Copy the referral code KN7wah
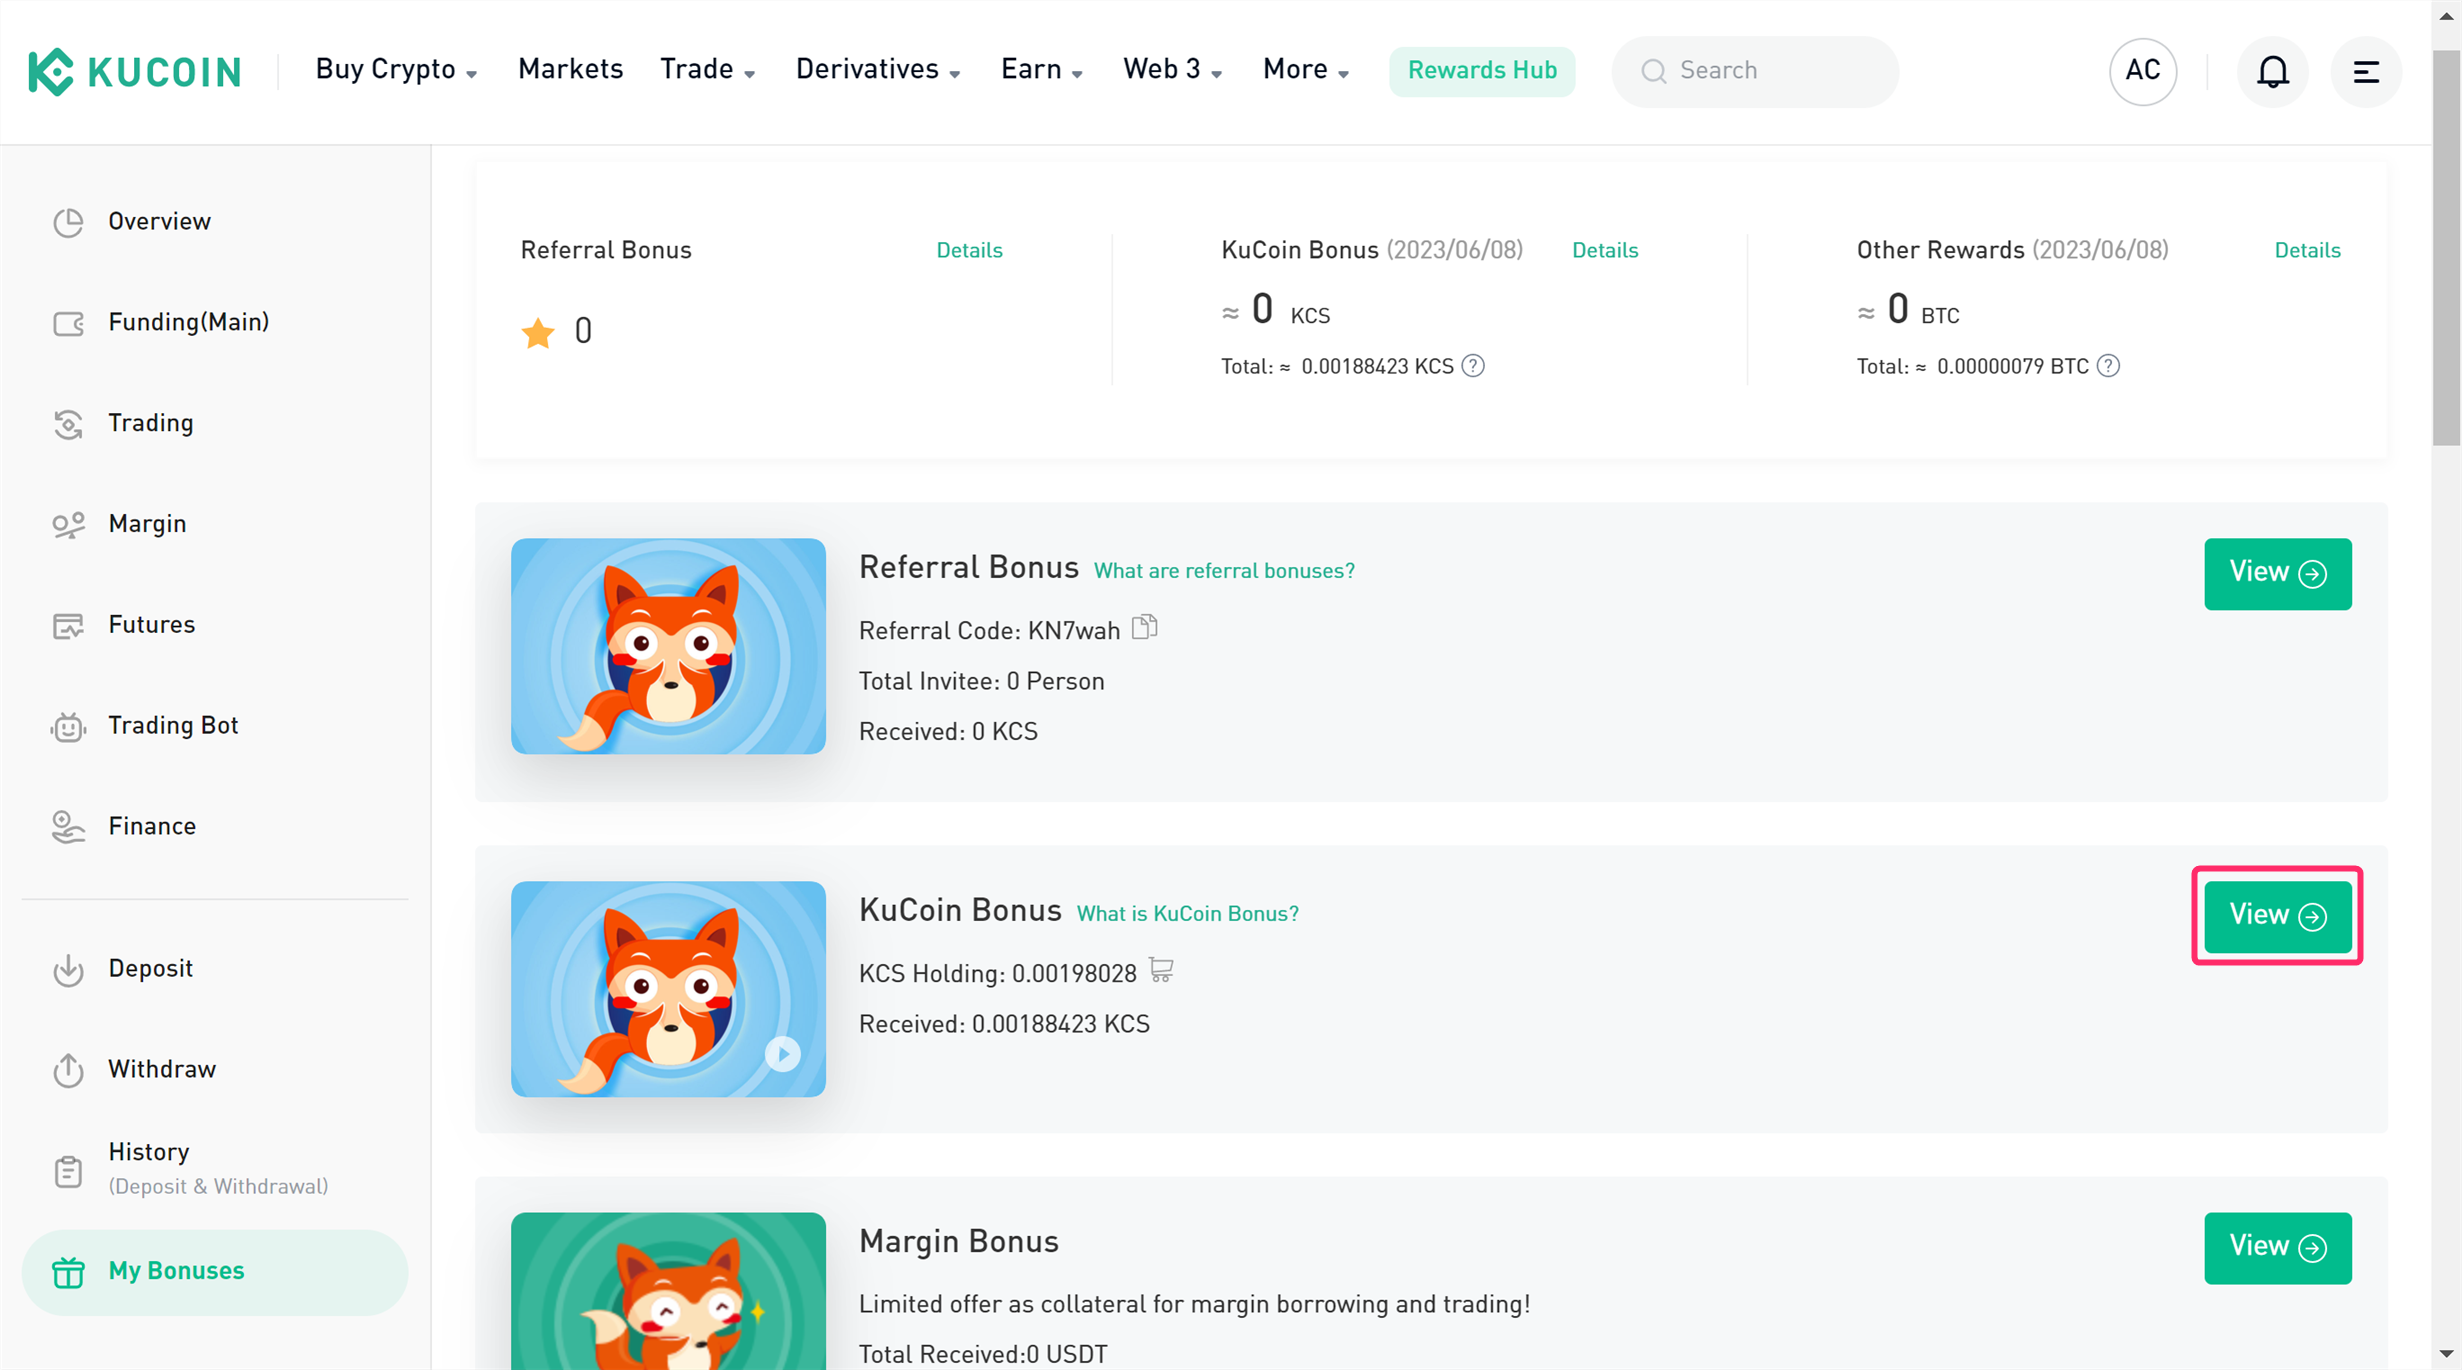The width and height of the screenshot is (2462, 1370). [1144, 627]
